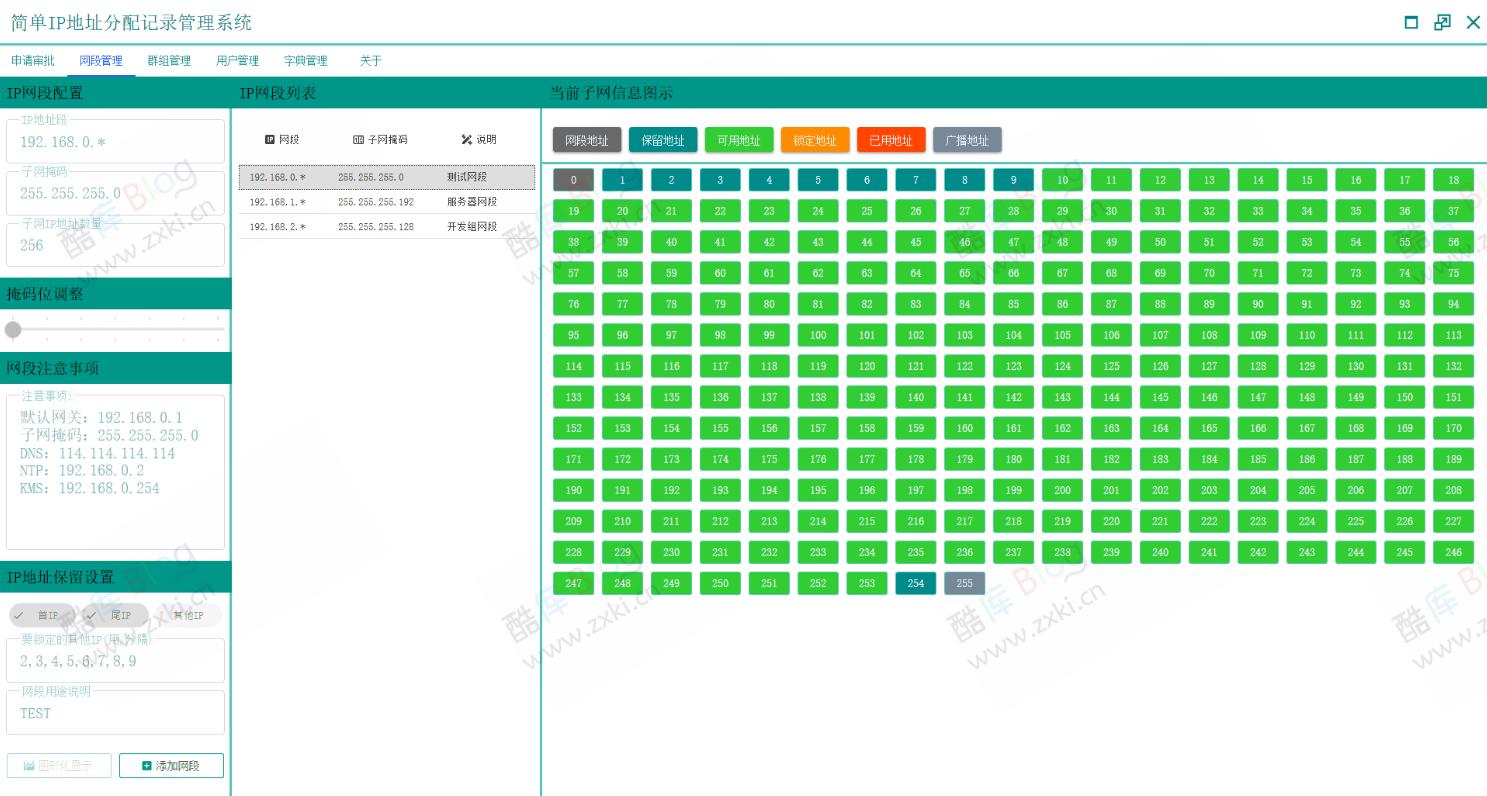Open the 申请审批 tab
1487x796 pixels.
(x=33, y=61)
